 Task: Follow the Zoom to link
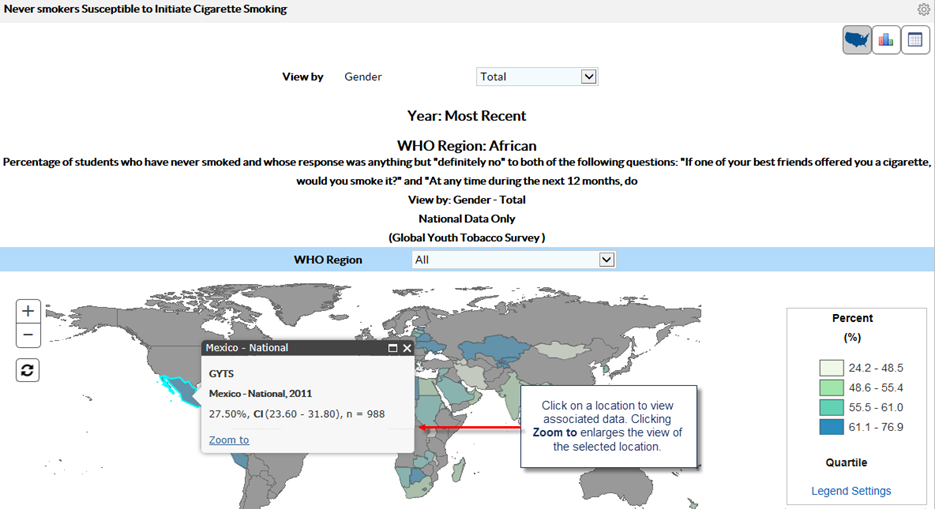click(x=229, y=440)
